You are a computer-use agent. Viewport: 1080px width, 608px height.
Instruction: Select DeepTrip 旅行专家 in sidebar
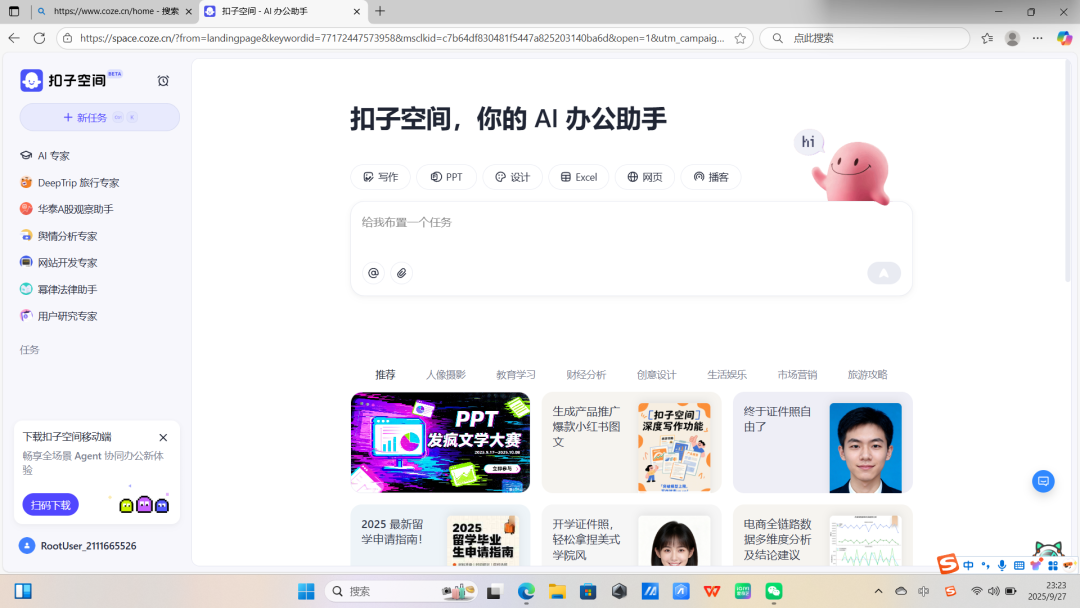70,182
